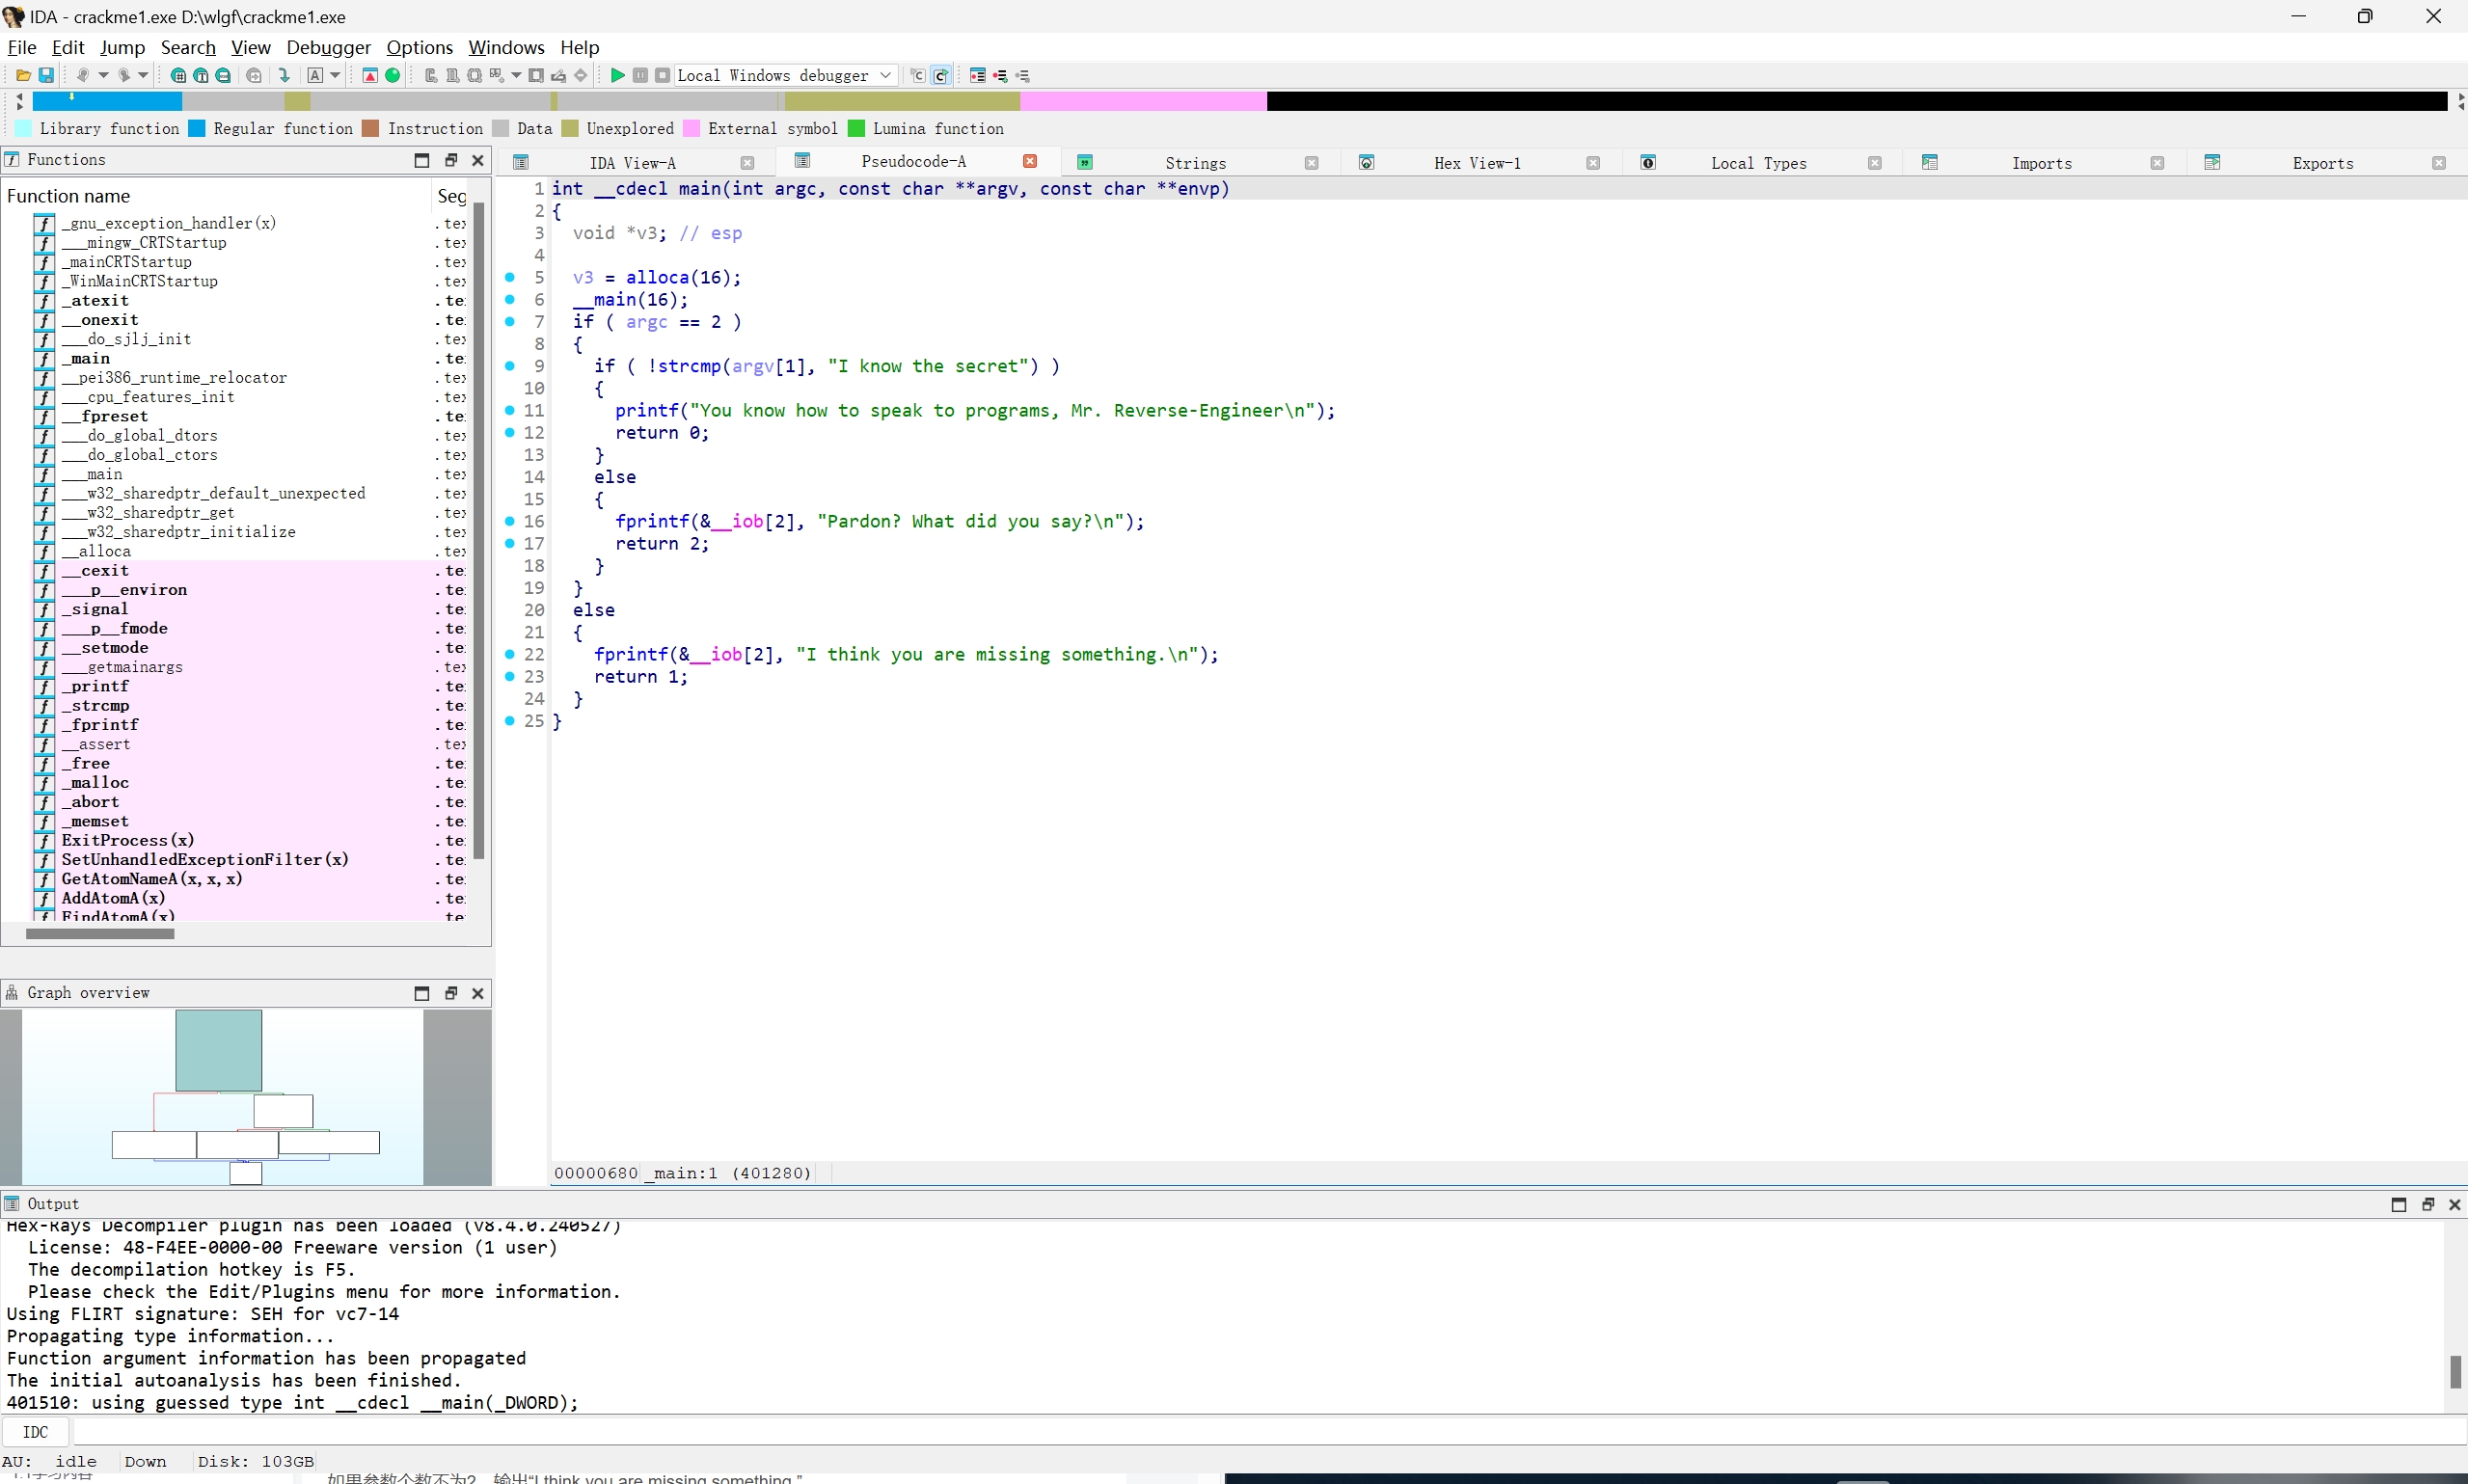Click the Regular function blue legend swatch
2468x1484 pixels.
click(197, 128)
